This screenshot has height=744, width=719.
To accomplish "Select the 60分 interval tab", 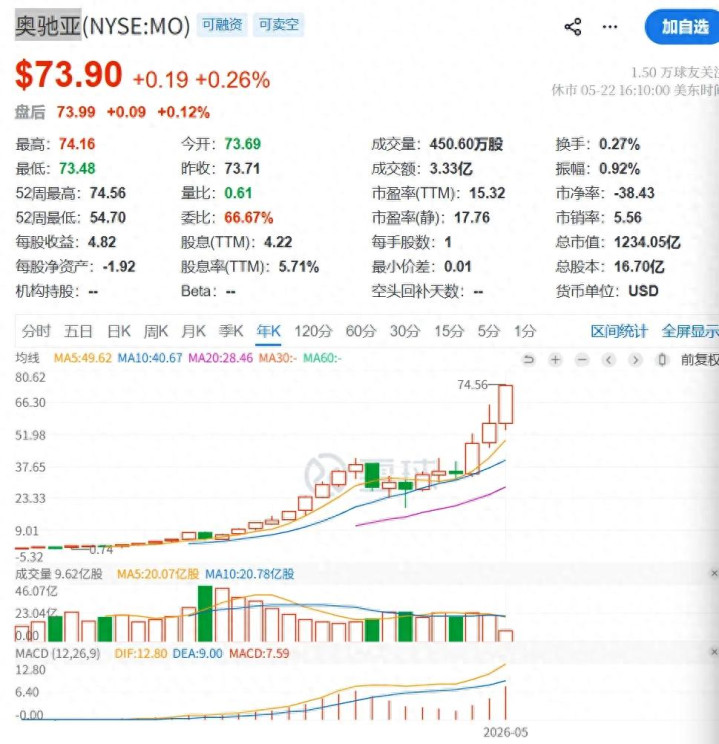I will (x=361, y=331).
